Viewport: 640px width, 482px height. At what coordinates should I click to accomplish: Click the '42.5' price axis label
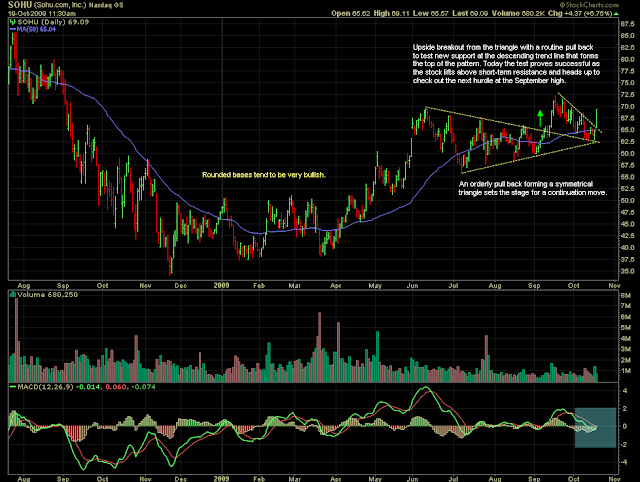(627, 236)
